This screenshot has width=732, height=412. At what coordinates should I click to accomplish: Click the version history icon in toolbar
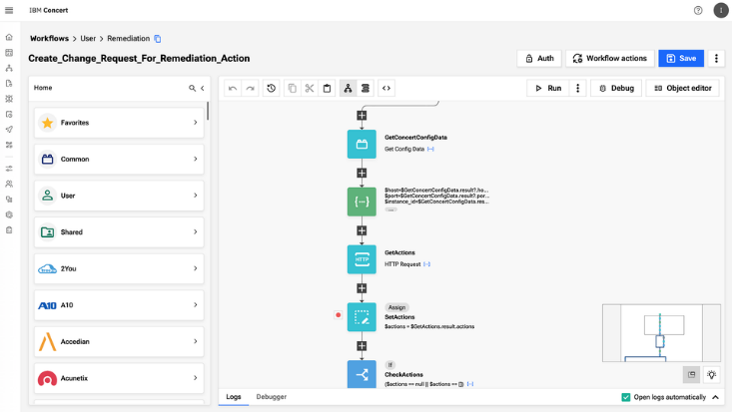tap(271, 88)
